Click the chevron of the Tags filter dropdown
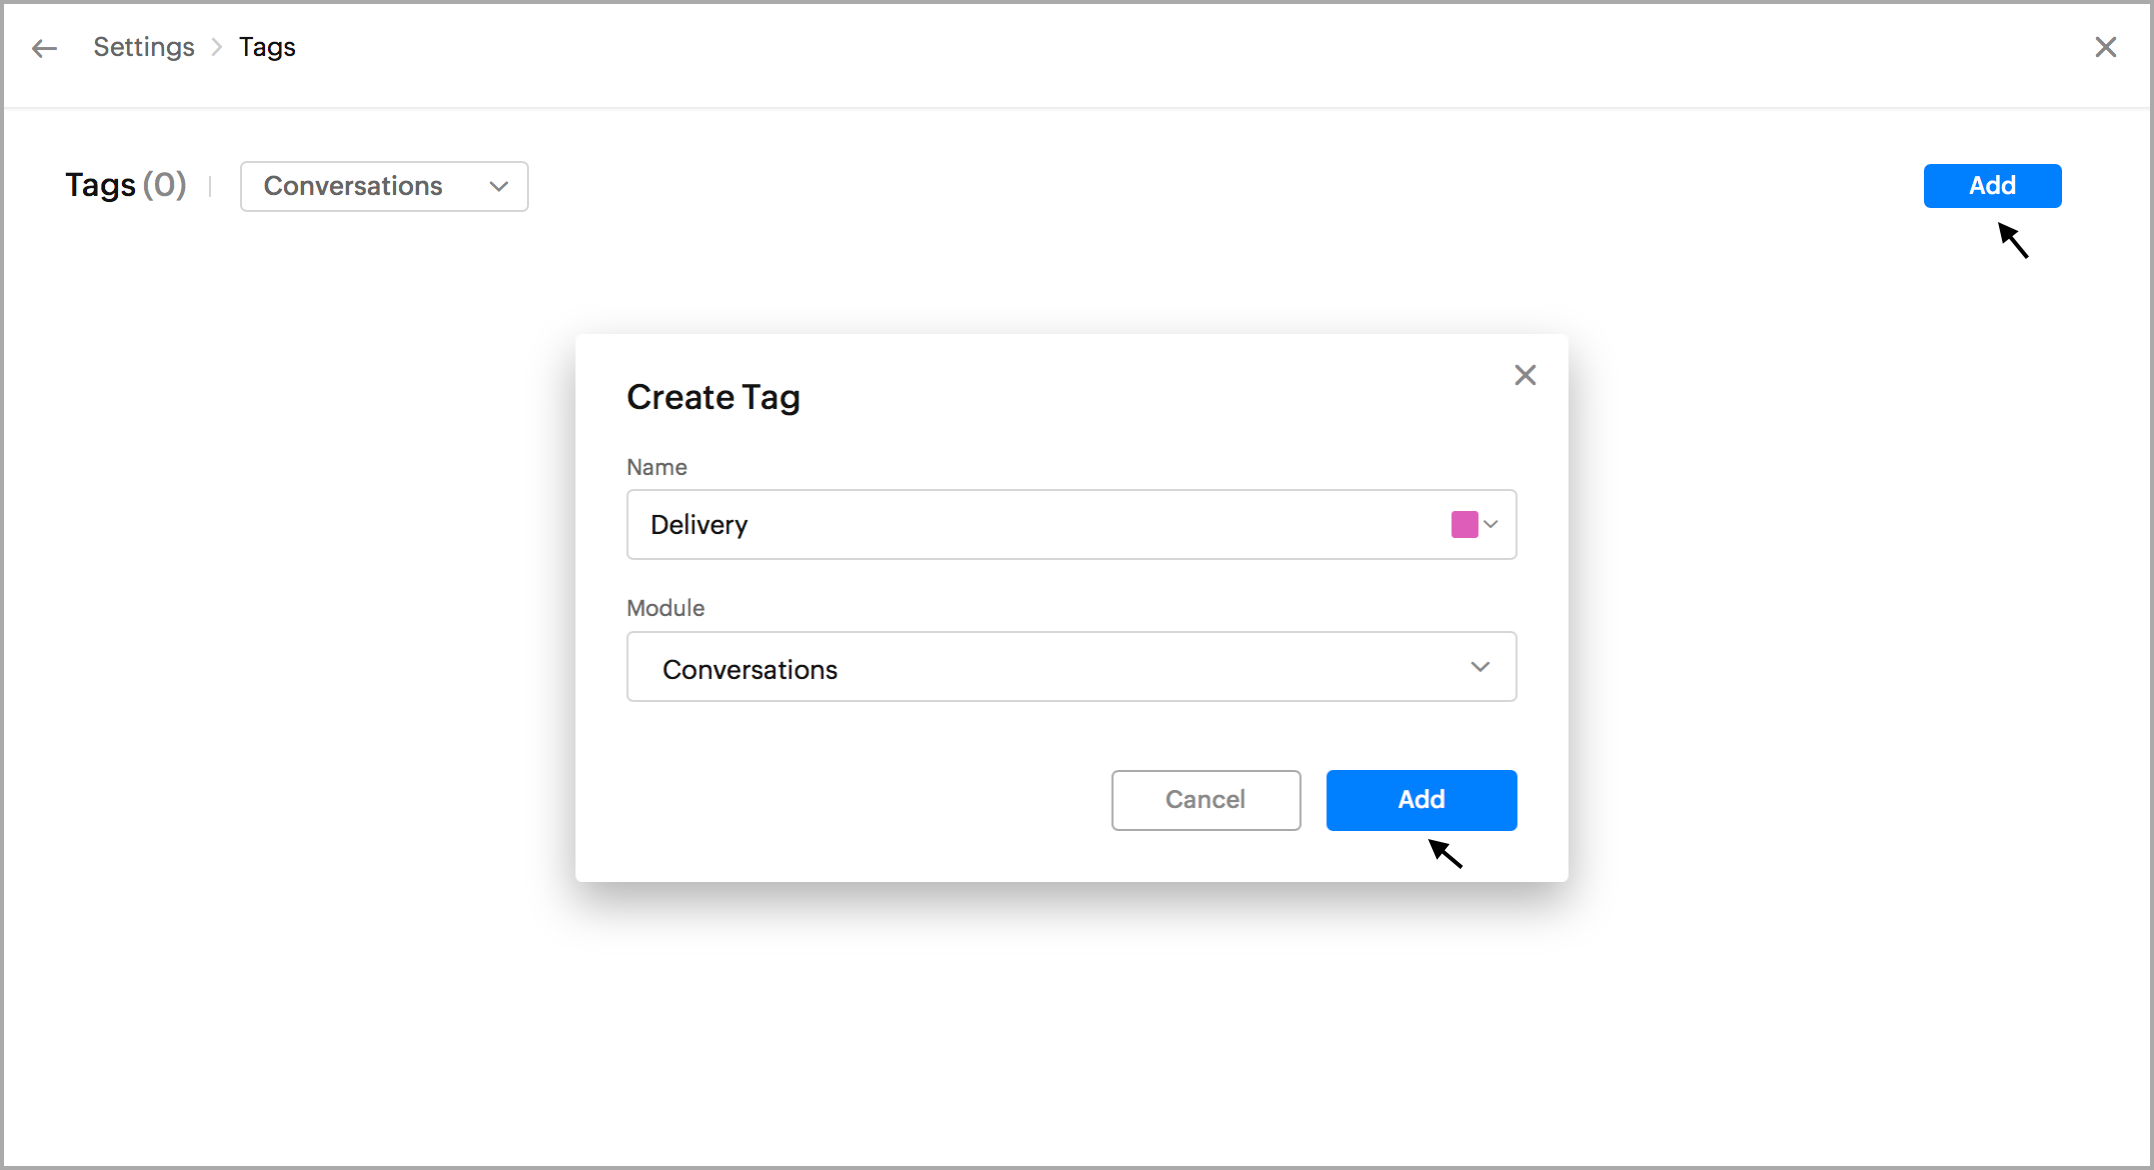This screenshot has width=2154, height=1170. (499, 186)
